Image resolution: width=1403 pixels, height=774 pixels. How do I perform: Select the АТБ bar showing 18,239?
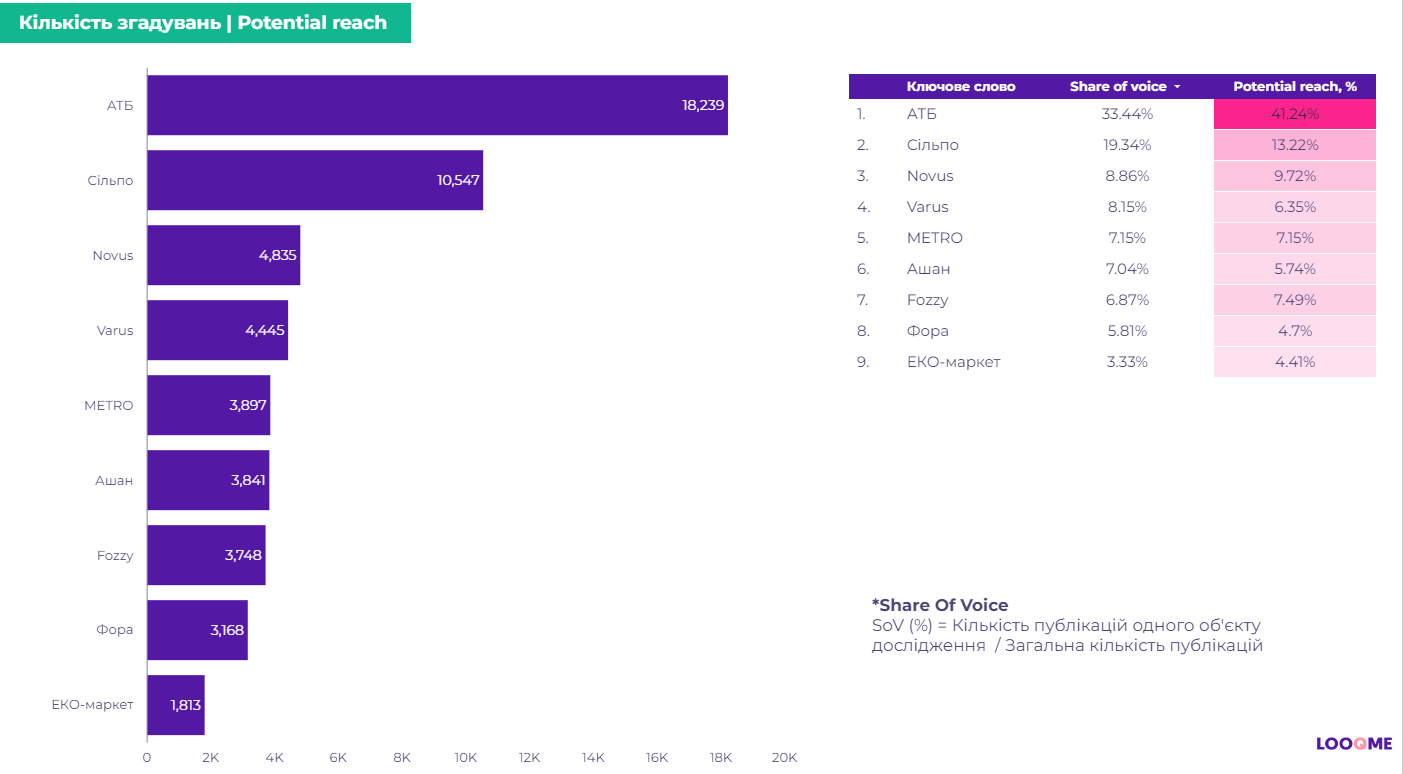point(437,105)
